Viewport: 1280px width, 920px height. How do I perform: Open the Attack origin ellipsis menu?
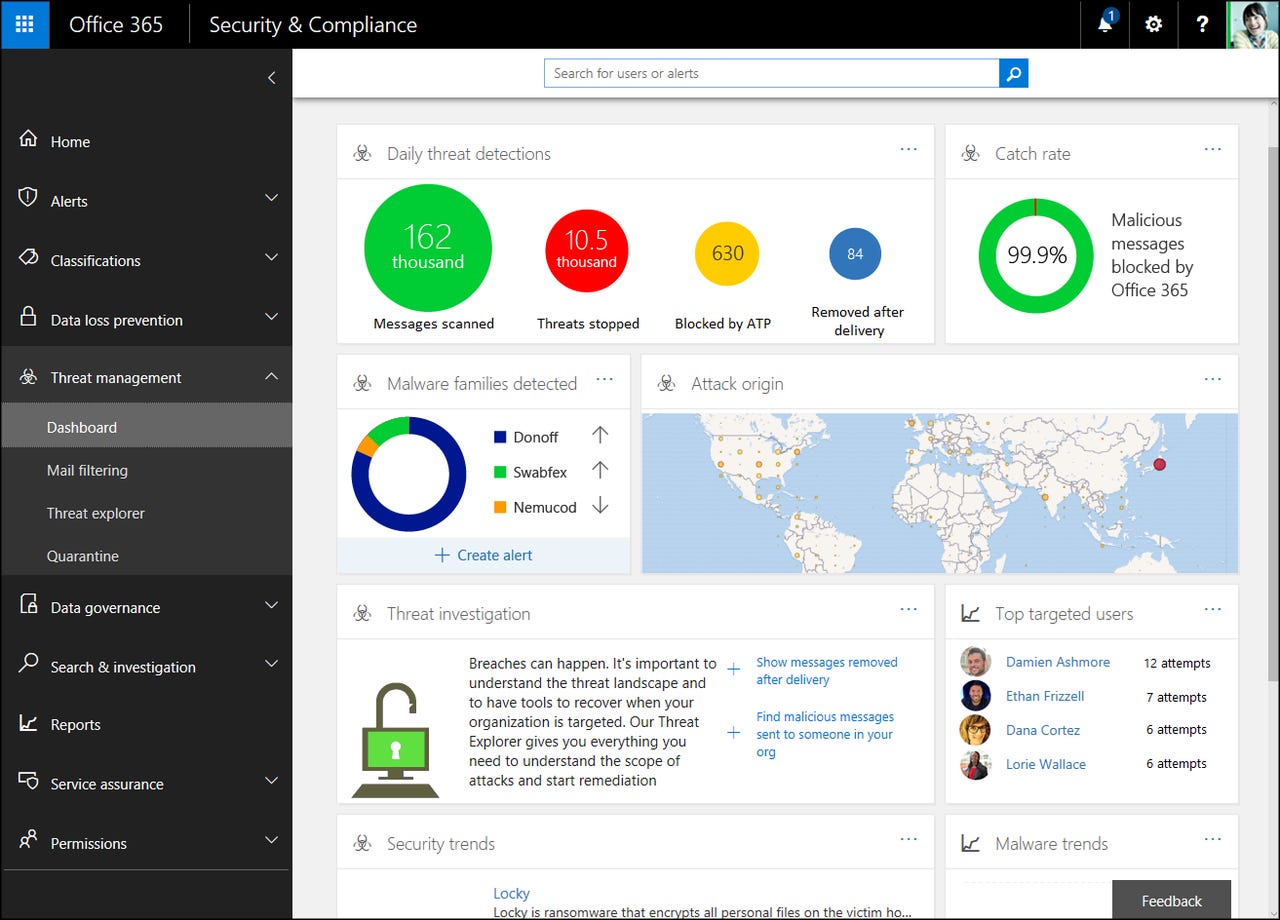click(1212, 378)
